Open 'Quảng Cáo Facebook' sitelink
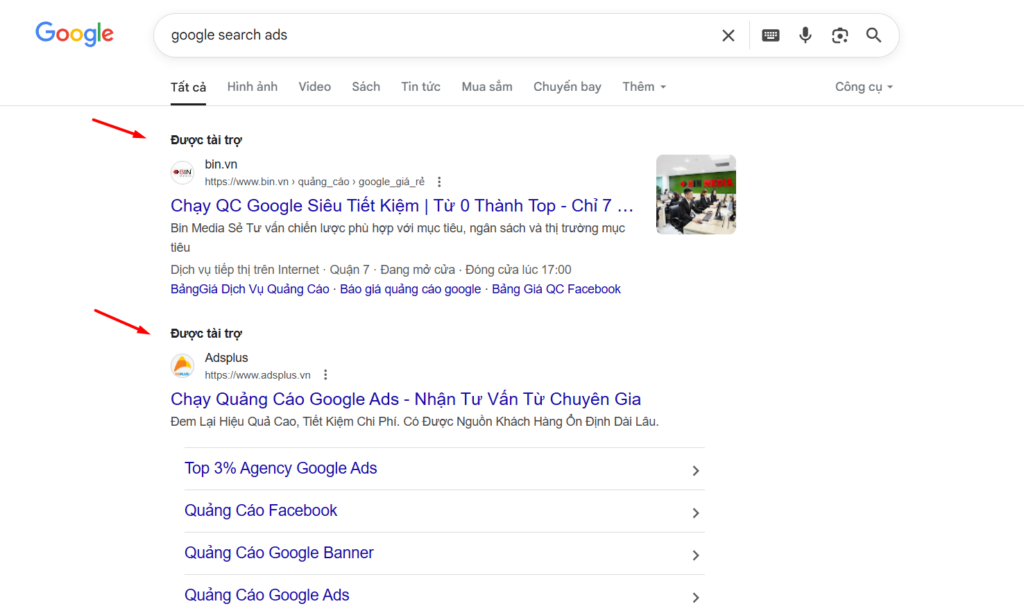Image resolution: width=1024 pixels, height=613 pixels. pos(261,511)
